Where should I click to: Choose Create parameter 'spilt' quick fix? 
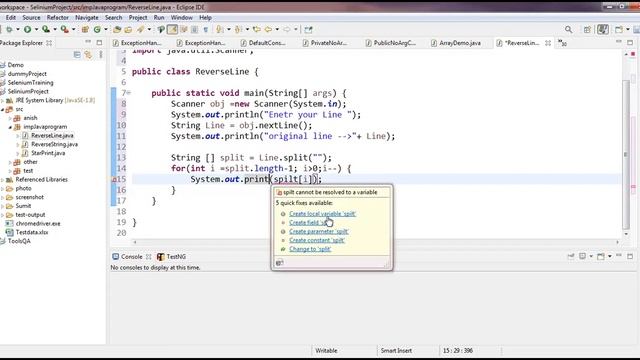319,231
